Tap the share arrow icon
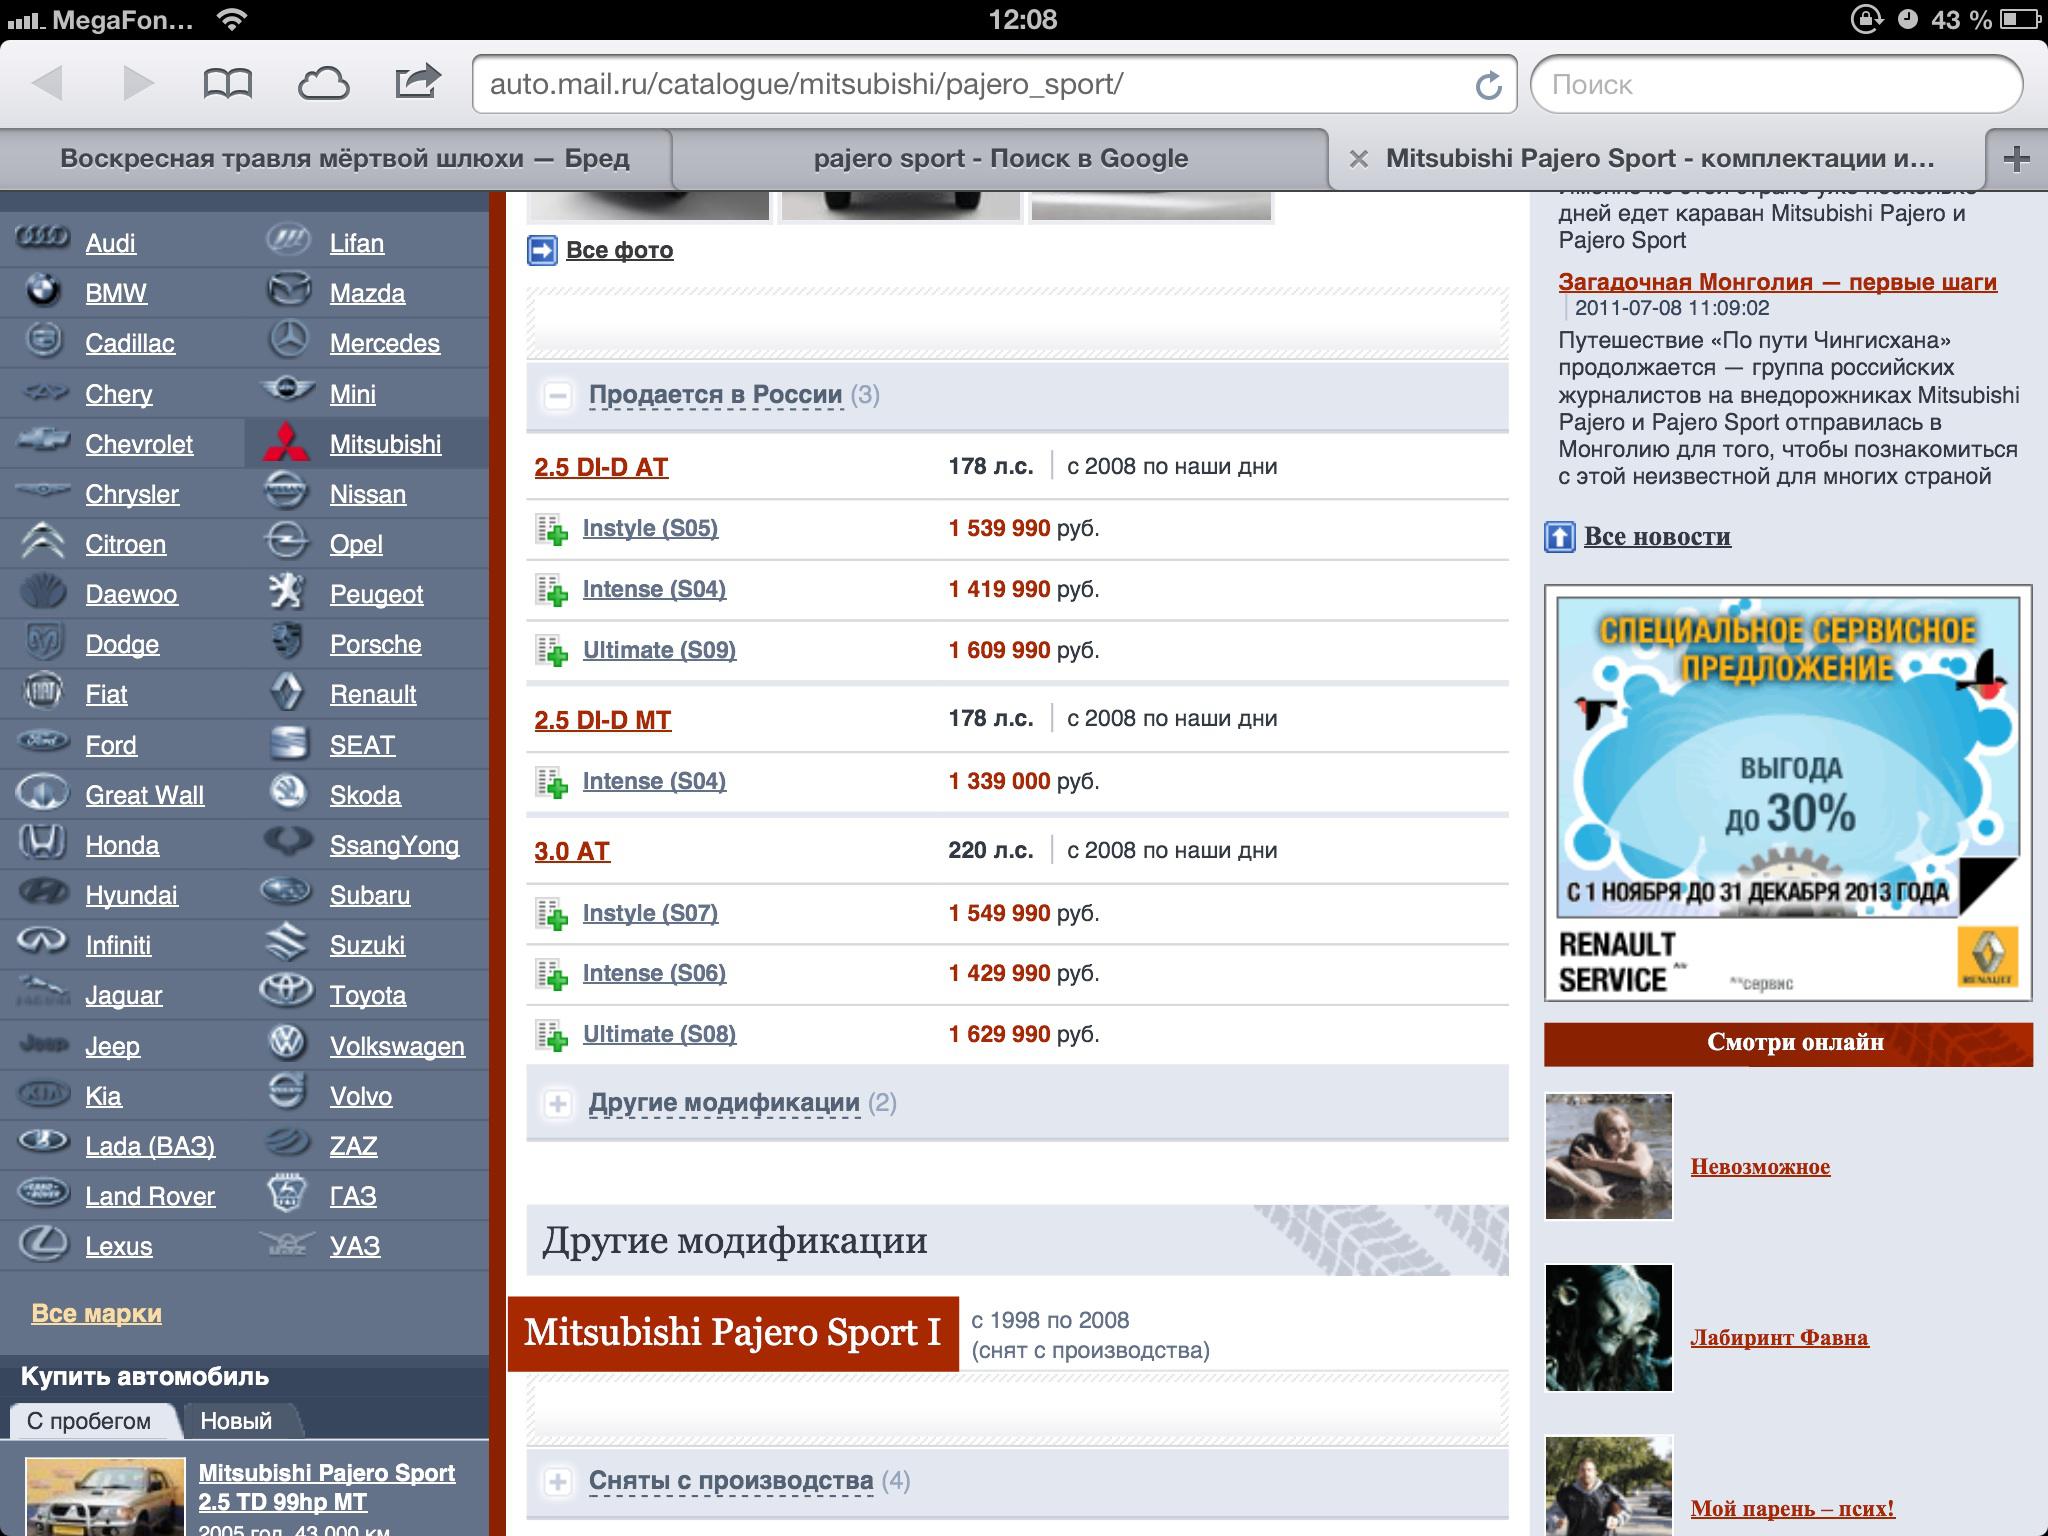 (417, 82)
